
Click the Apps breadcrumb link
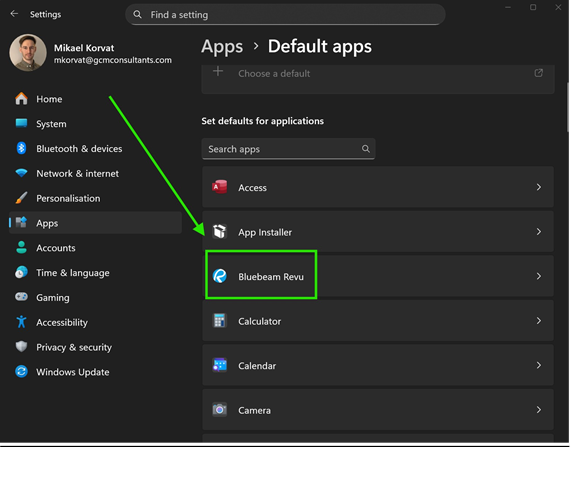(x=222, y=47)
